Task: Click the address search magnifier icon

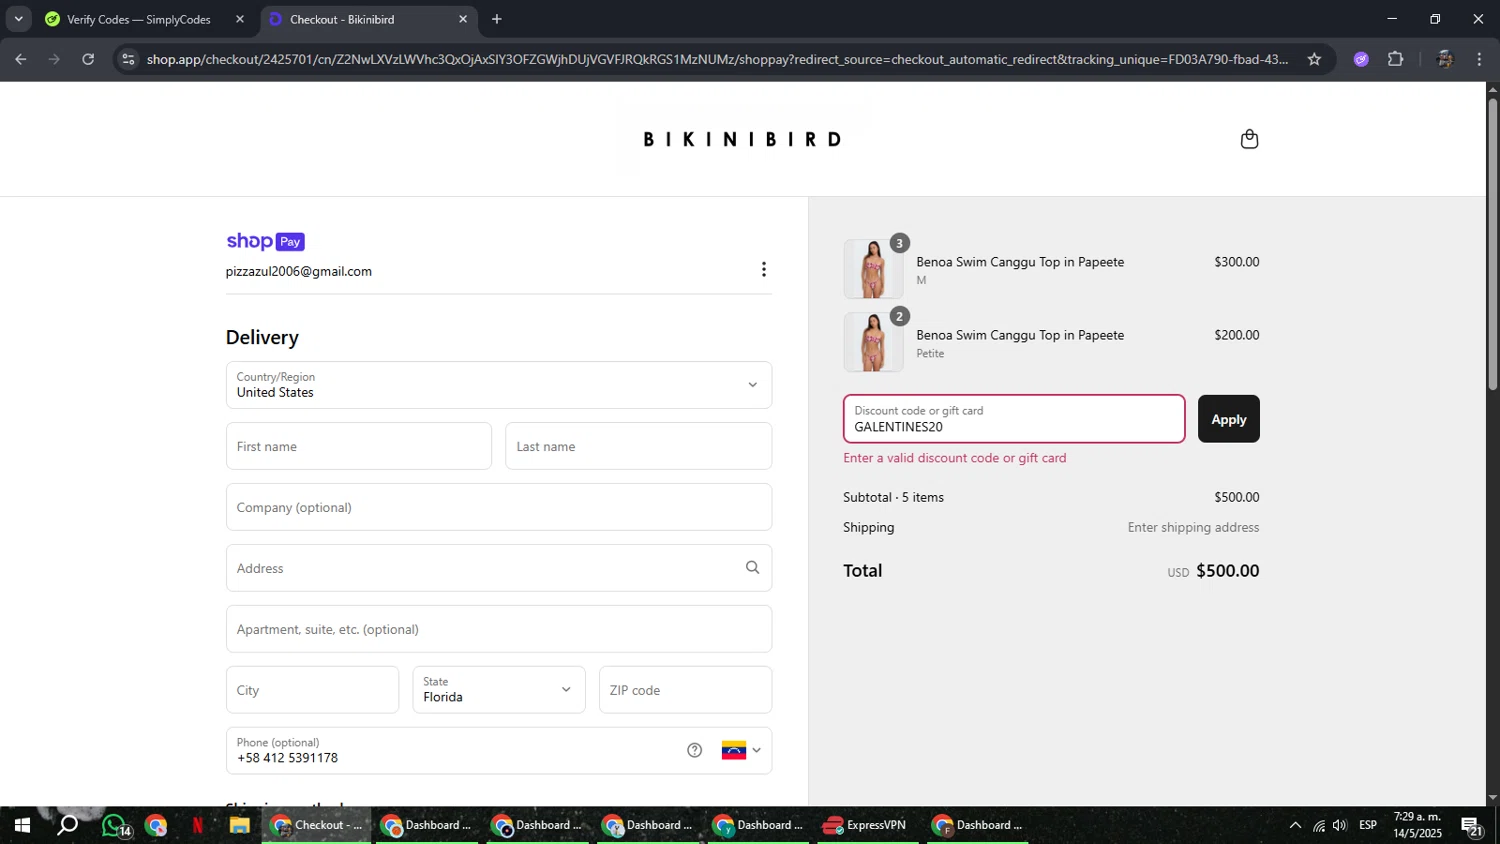Action: pyautogui.click(x=753, y=568)
